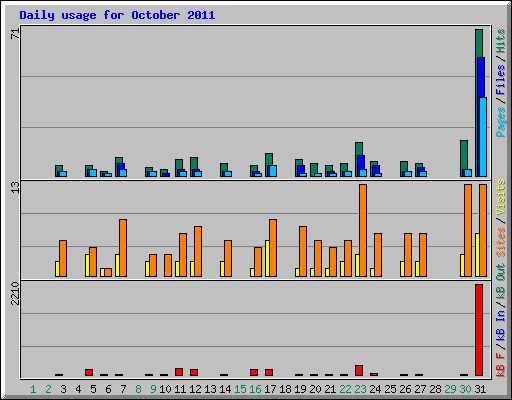Select the 'kB F' legend label

pos(500,365)
